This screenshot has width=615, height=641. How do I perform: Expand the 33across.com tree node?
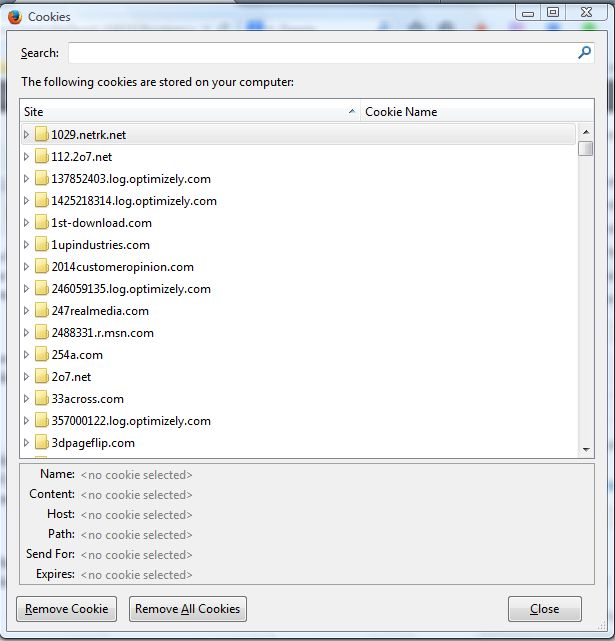26,399
